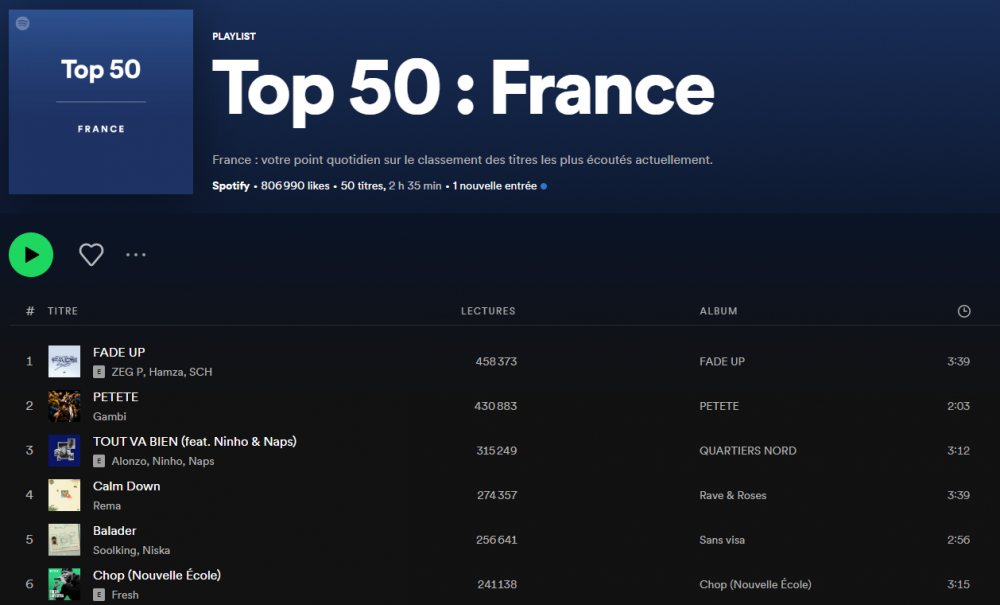Image resolution: width=1000 pixels, height=605 pixels.
Task: Click the PLAYLIST label above the title
Action: pos(234,36)
